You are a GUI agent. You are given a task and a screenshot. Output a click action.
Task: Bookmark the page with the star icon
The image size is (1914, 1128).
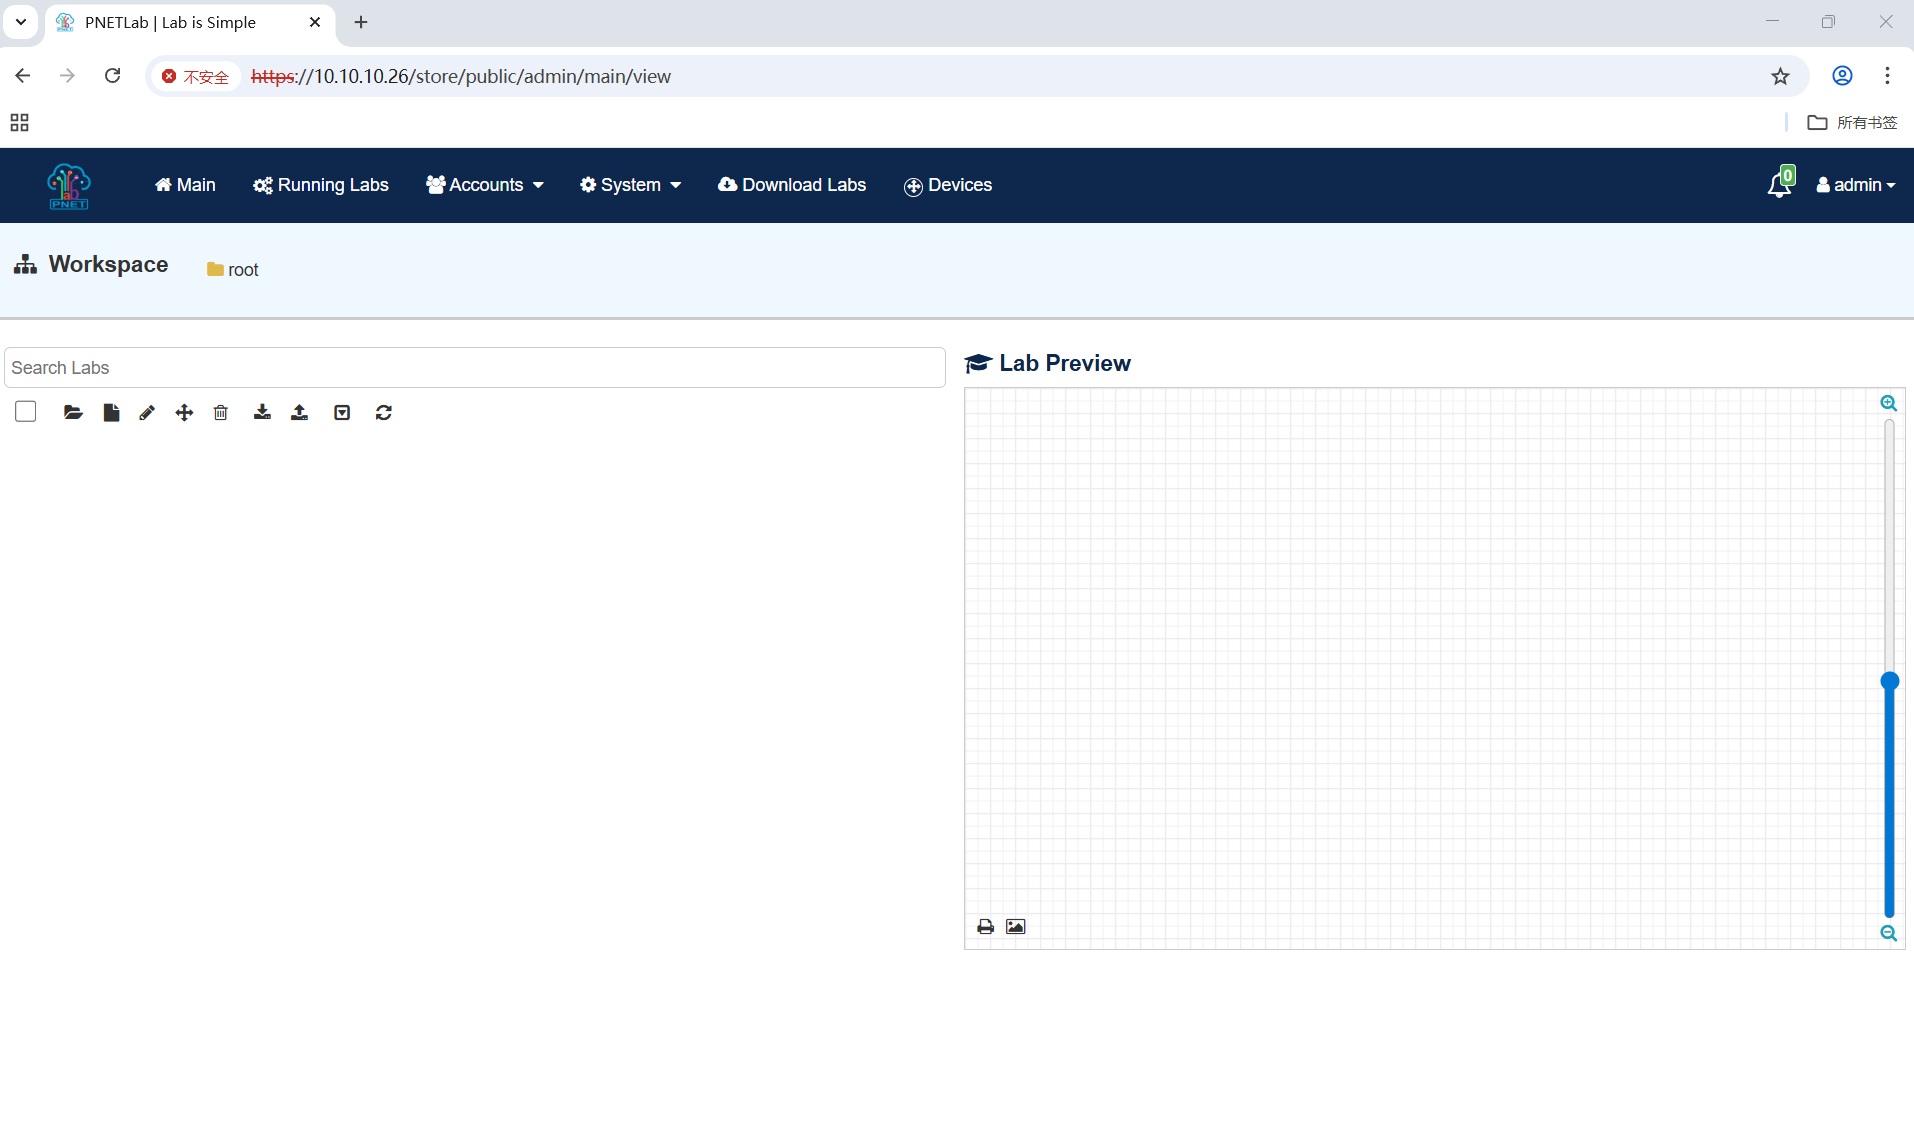1780,76
